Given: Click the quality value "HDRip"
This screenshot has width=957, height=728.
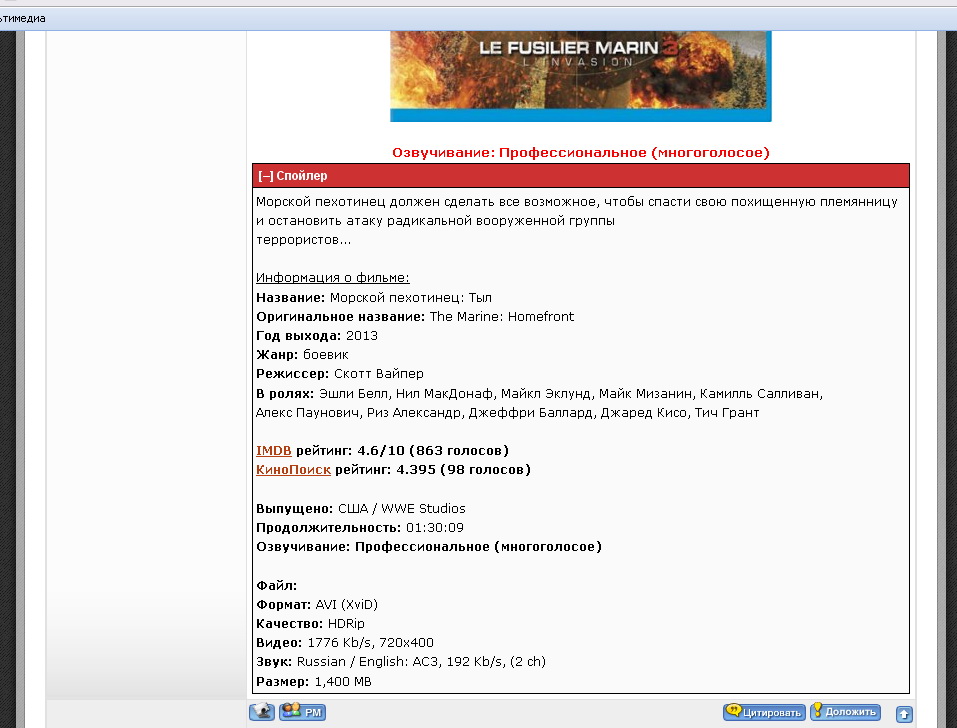Looking at the screenshot, I should [346, 624].
